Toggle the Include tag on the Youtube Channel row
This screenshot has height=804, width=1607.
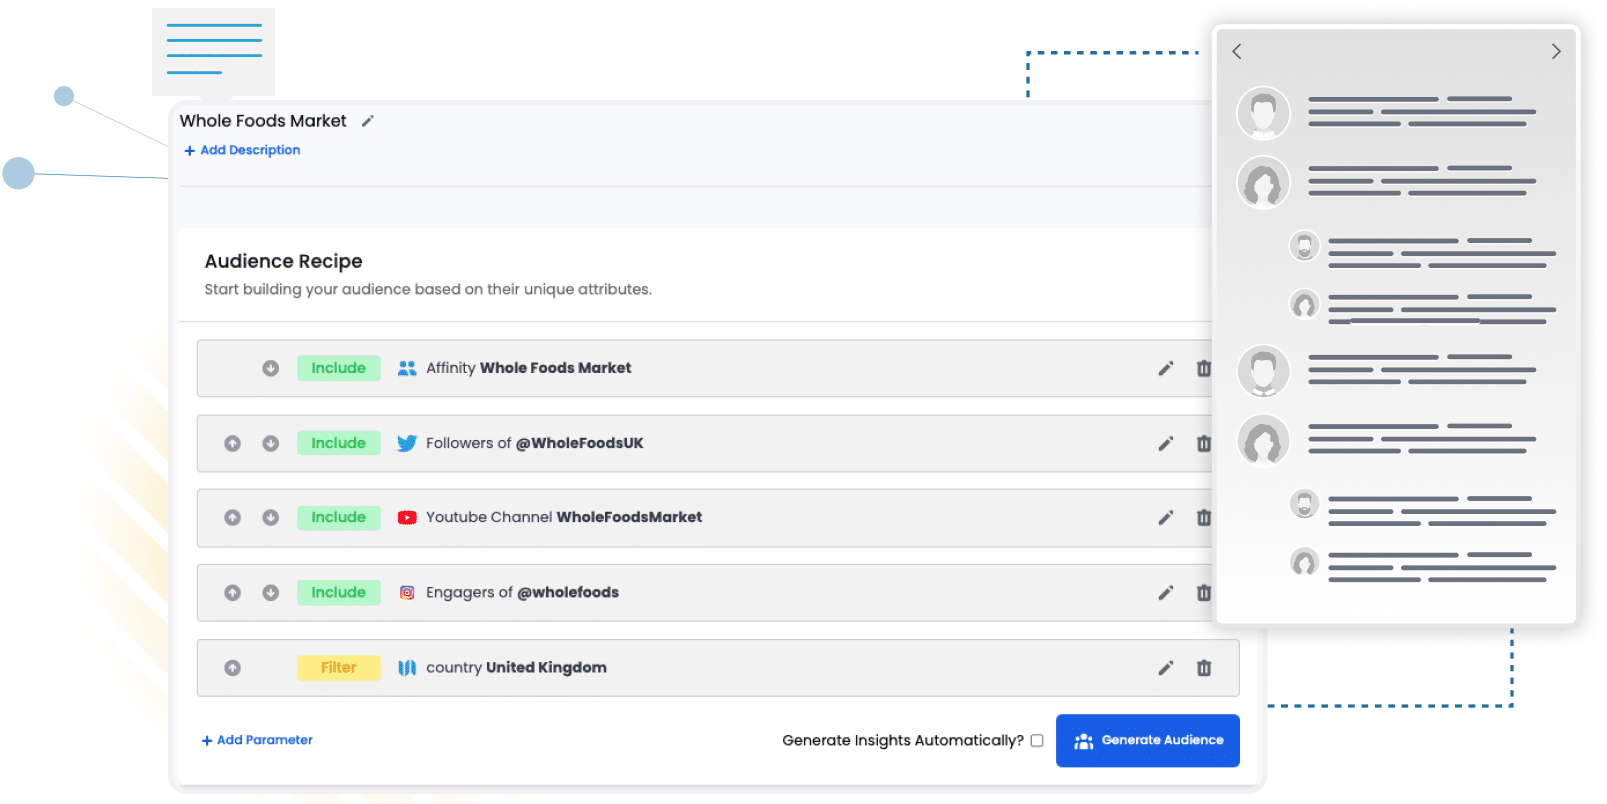339,517
